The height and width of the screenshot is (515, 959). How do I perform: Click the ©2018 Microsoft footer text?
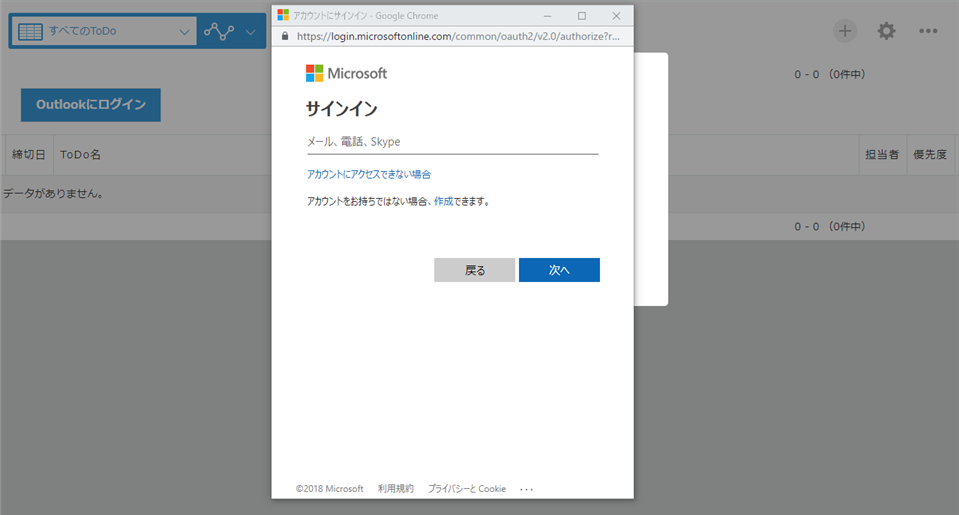[x=330, y=489]
